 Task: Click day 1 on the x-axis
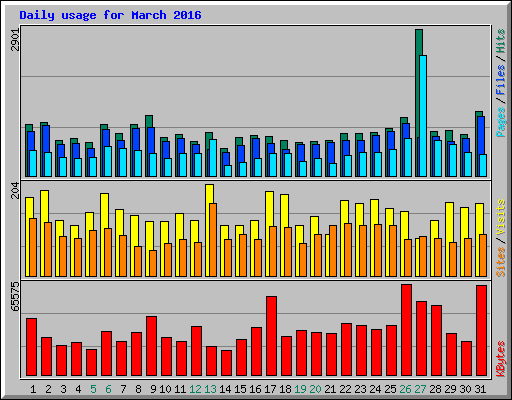tap(33, 389)
